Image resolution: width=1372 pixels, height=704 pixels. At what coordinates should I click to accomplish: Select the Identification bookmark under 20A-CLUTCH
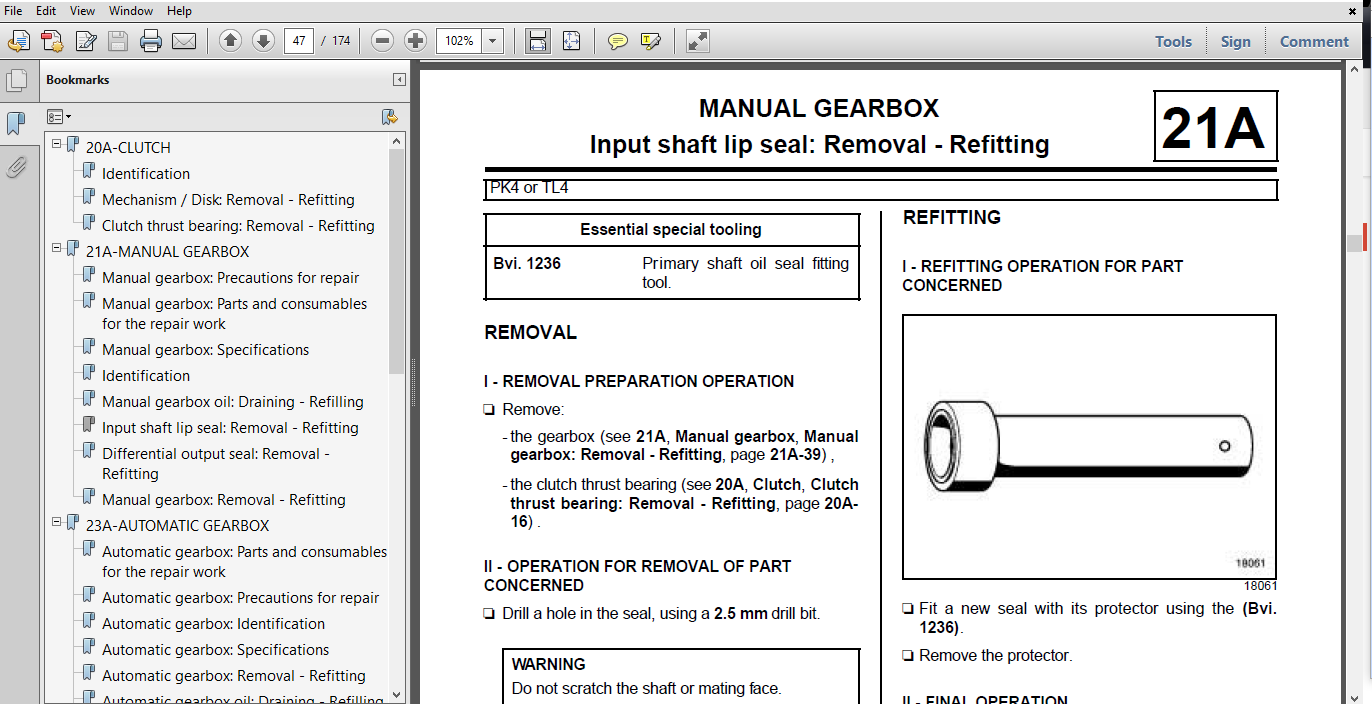coord(145,173)
